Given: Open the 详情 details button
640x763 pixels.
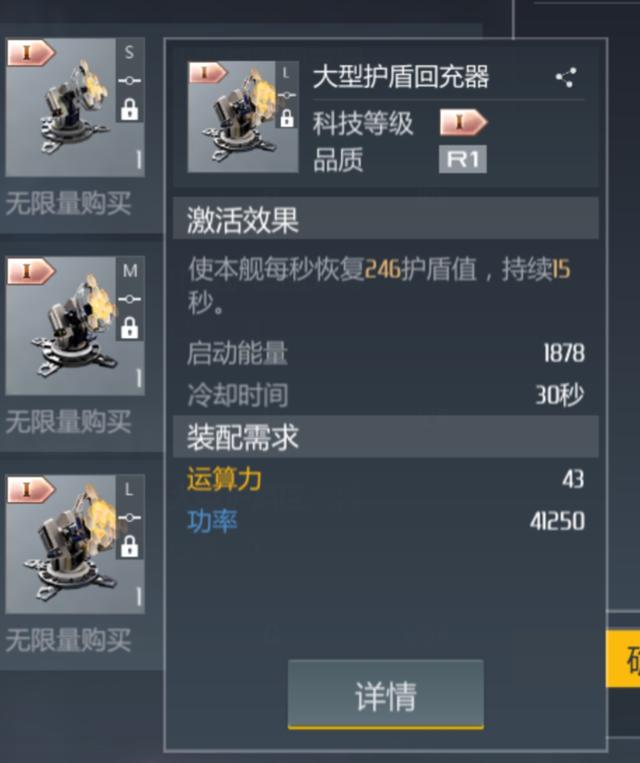Looking at the screenshot, I should coord(385,695).
